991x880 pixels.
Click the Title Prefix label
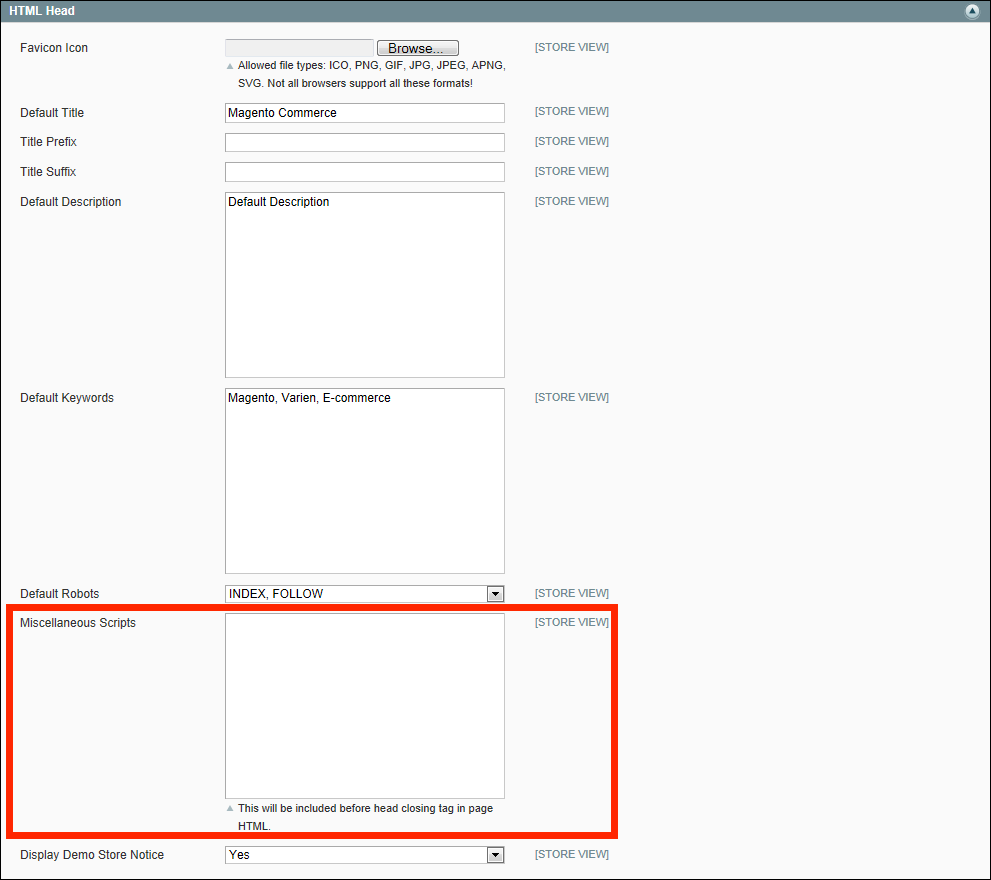pos(48,142)
